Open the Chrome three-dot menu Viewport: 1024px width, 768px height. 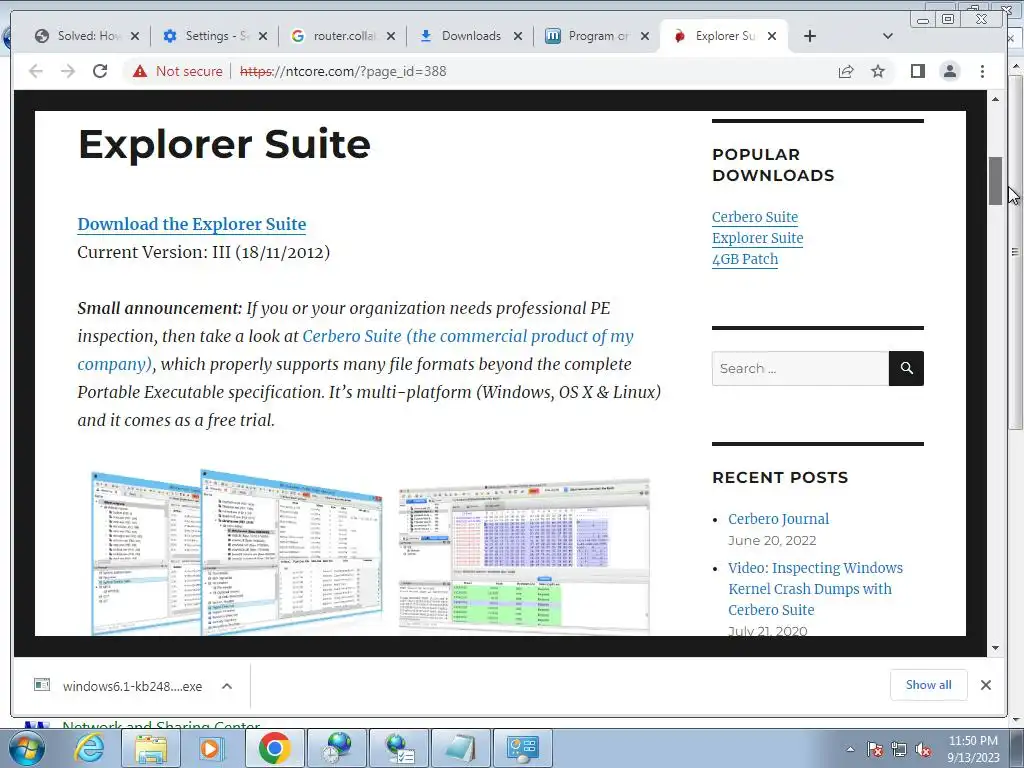pos(982,71)
